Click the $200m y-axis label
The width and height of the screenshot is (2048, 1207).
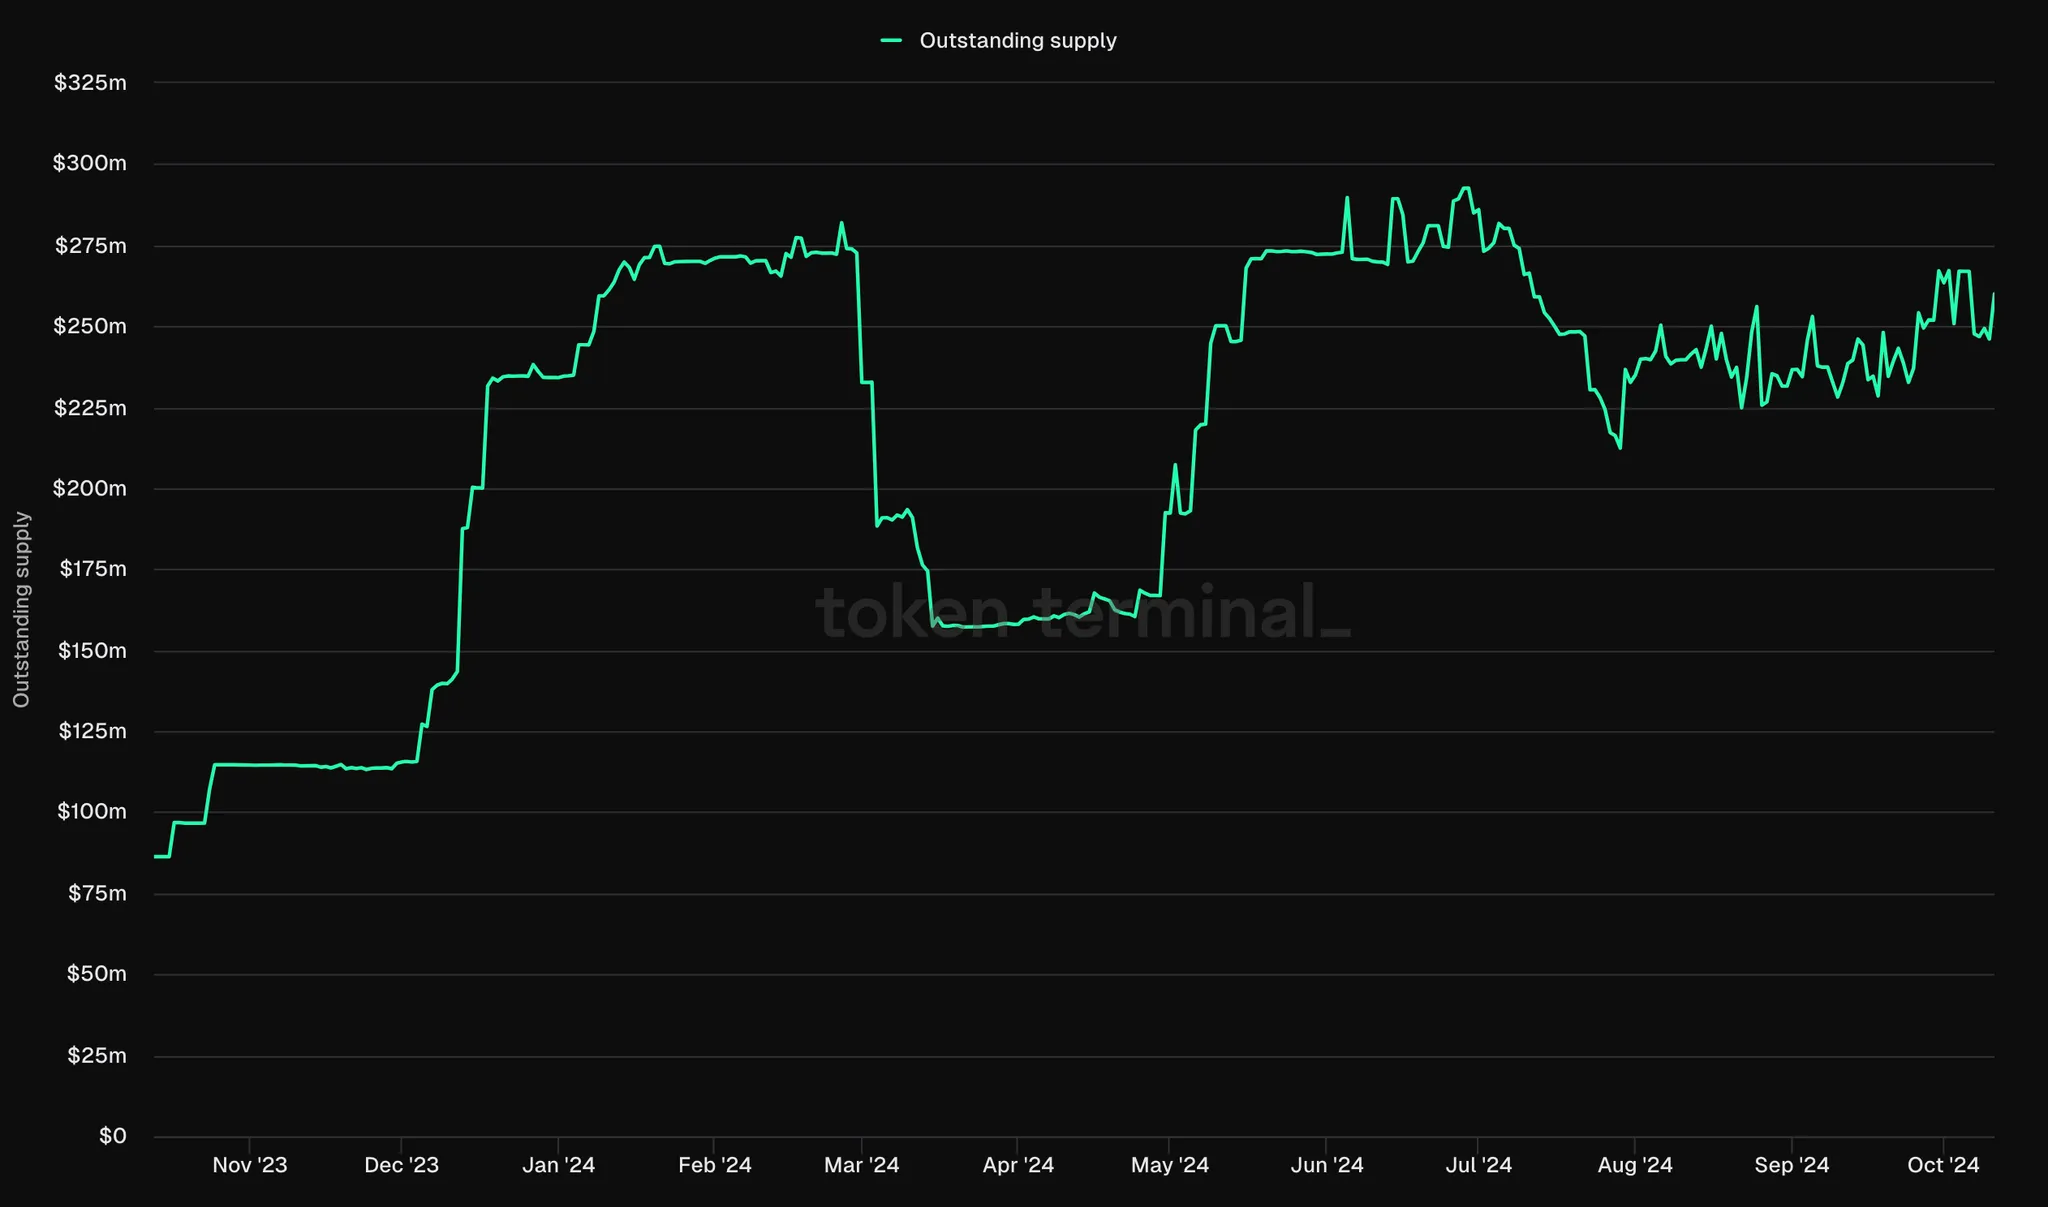click(90, 488)
